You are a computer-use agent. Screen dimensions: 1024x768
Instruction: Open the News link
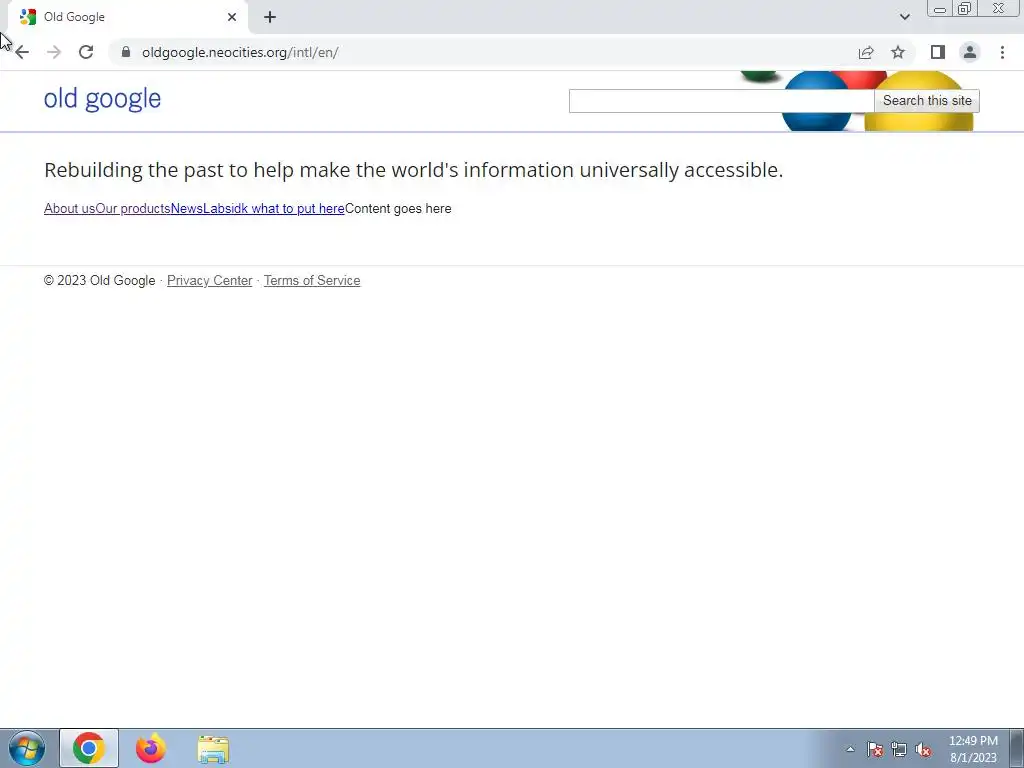pos(186,209)
